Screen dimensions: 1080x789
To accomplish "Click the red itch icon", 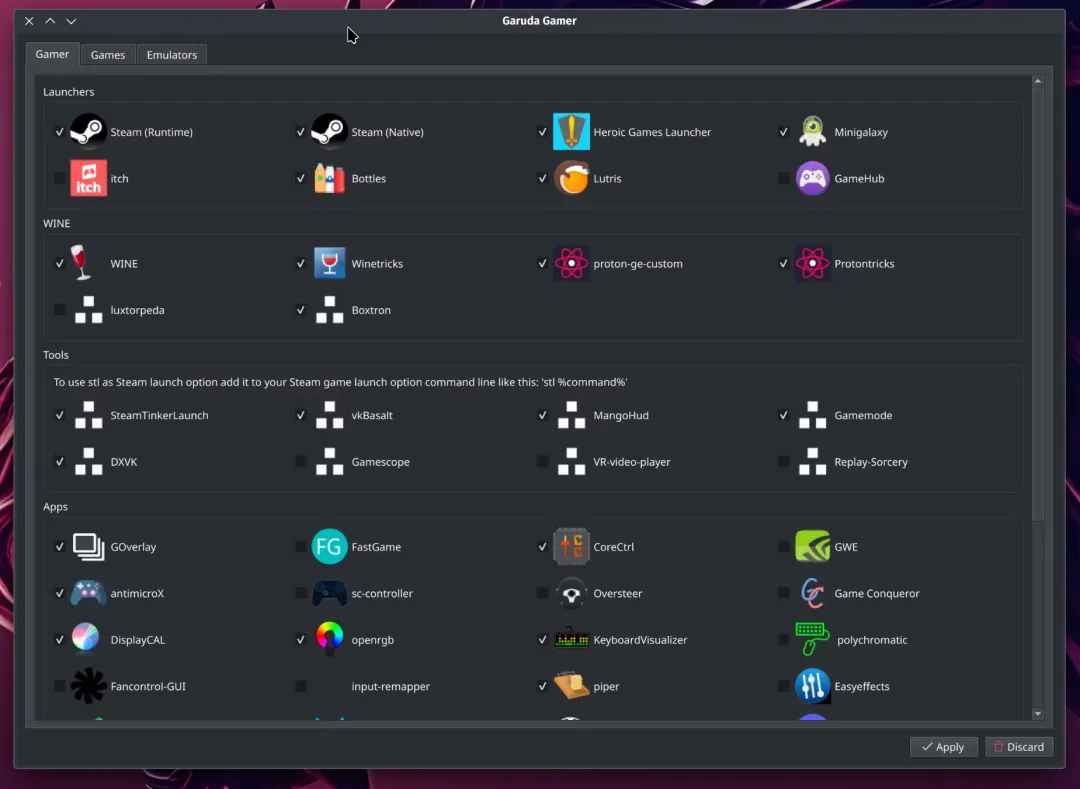I will [x=88, y=178].
